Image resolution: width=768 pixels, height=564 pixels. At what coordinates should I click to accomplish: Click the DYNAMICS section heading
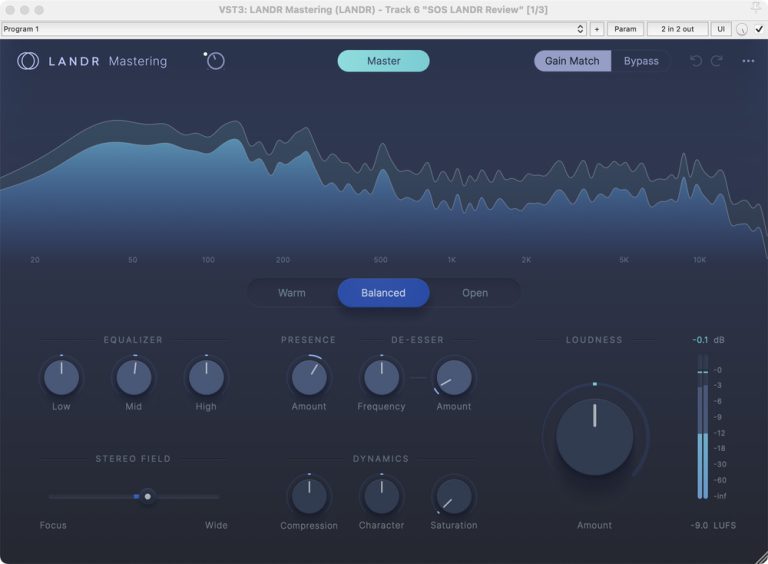[381, 459]
